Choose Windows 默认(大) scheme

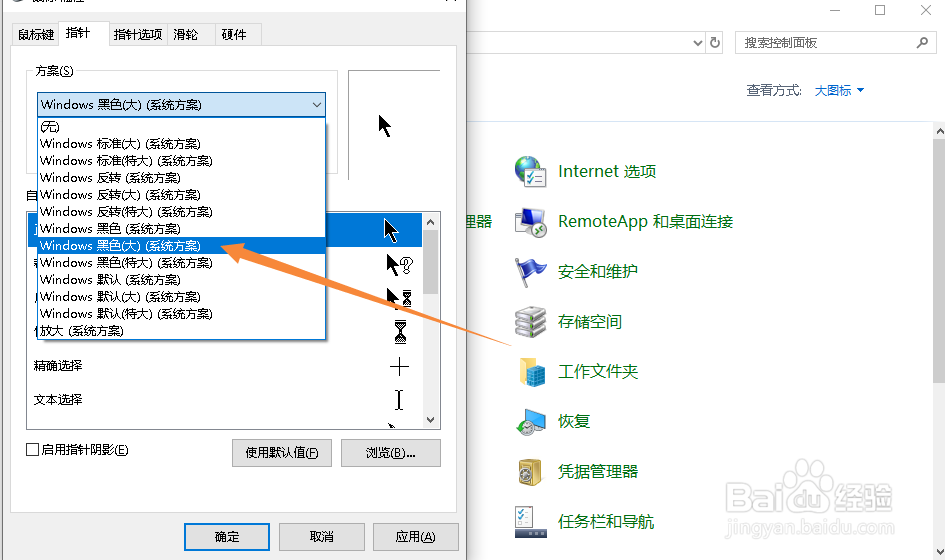click(181, 297)
